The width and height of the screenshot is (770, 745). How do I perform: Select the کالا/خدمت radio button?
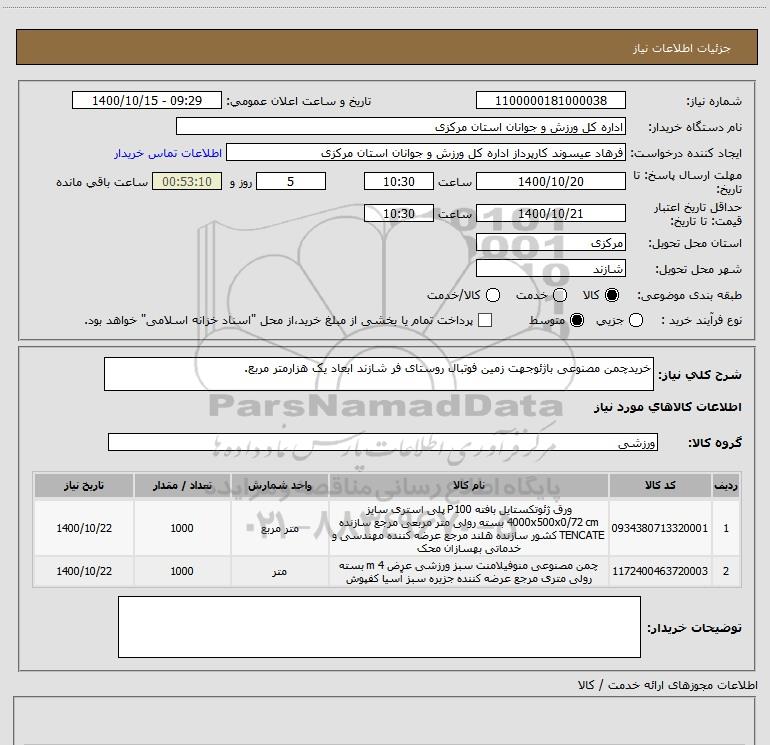(493, 295)
